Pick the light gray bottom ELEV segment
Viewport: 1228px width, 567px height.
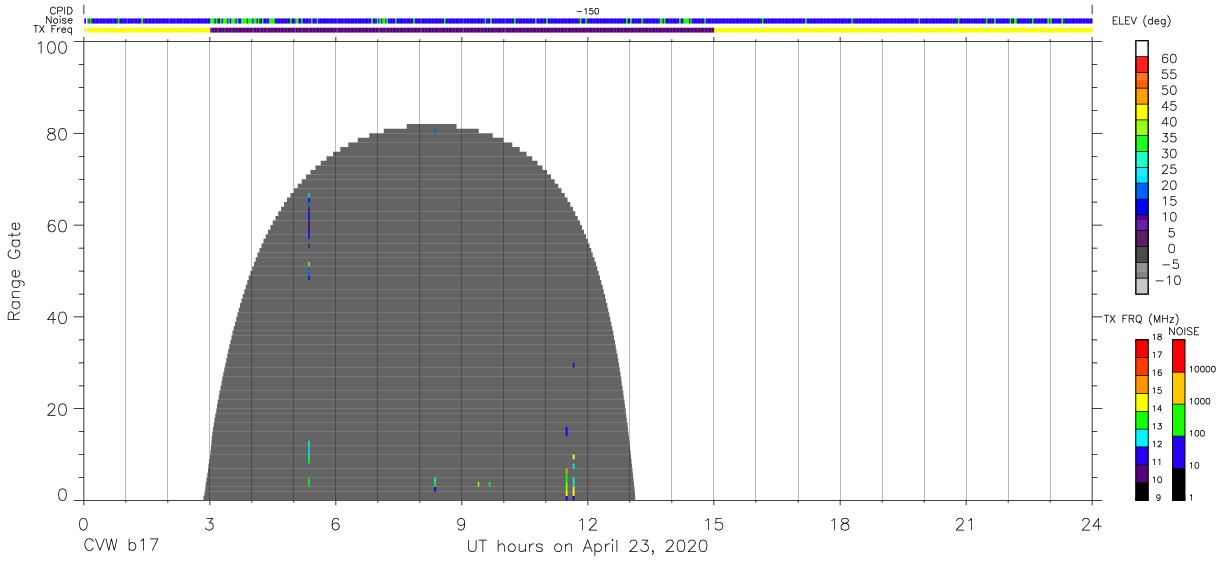click(1142, 287)
